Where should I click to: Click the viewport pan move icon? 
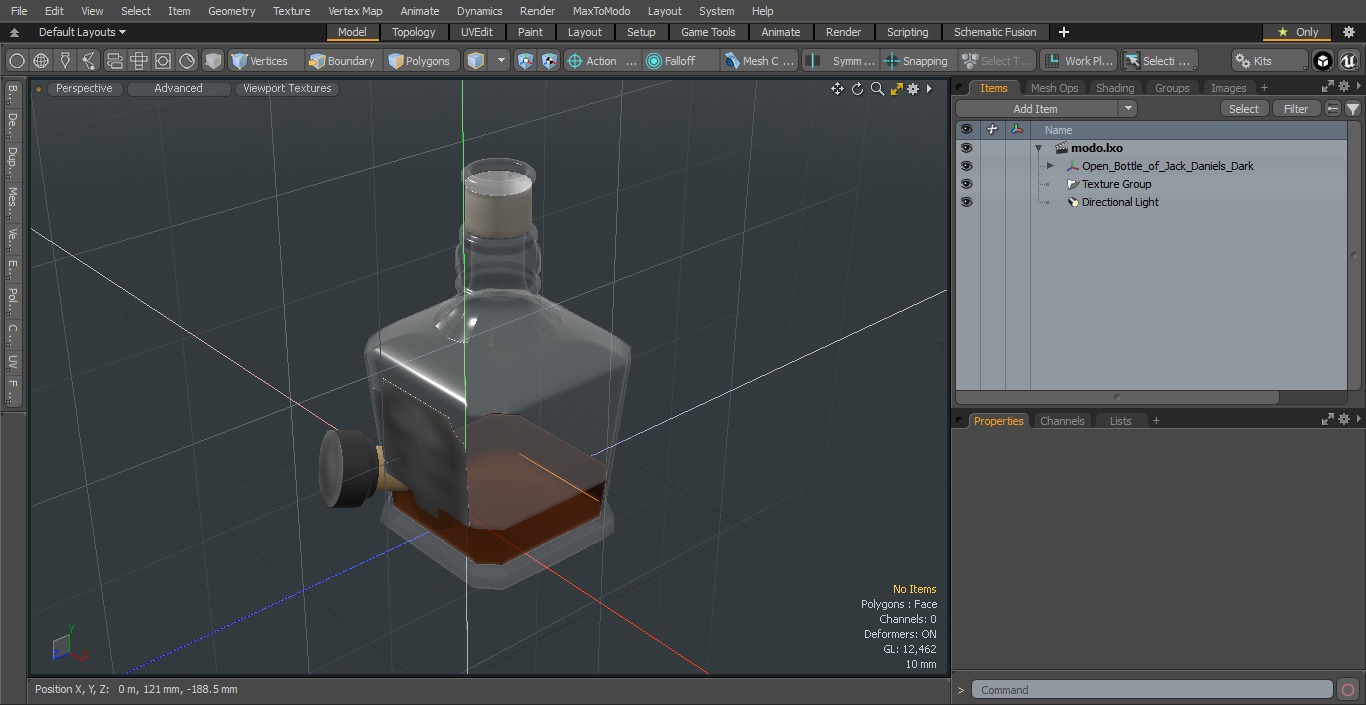point(837,89)
